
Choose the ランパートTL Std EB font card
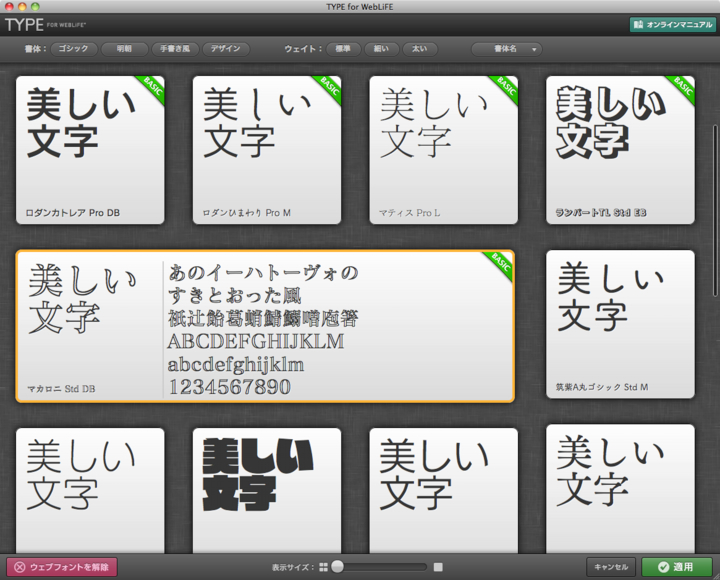click(620, 150)
